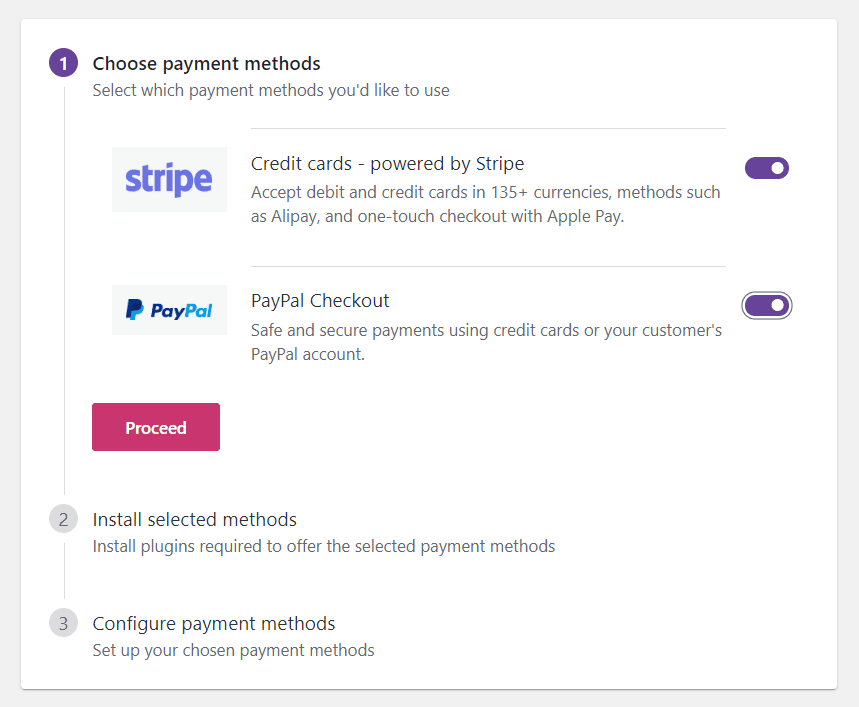Screen dimensions: 859x707
Task: Turn off the PayPal Checkout toggle
Action: coord(766,306)
